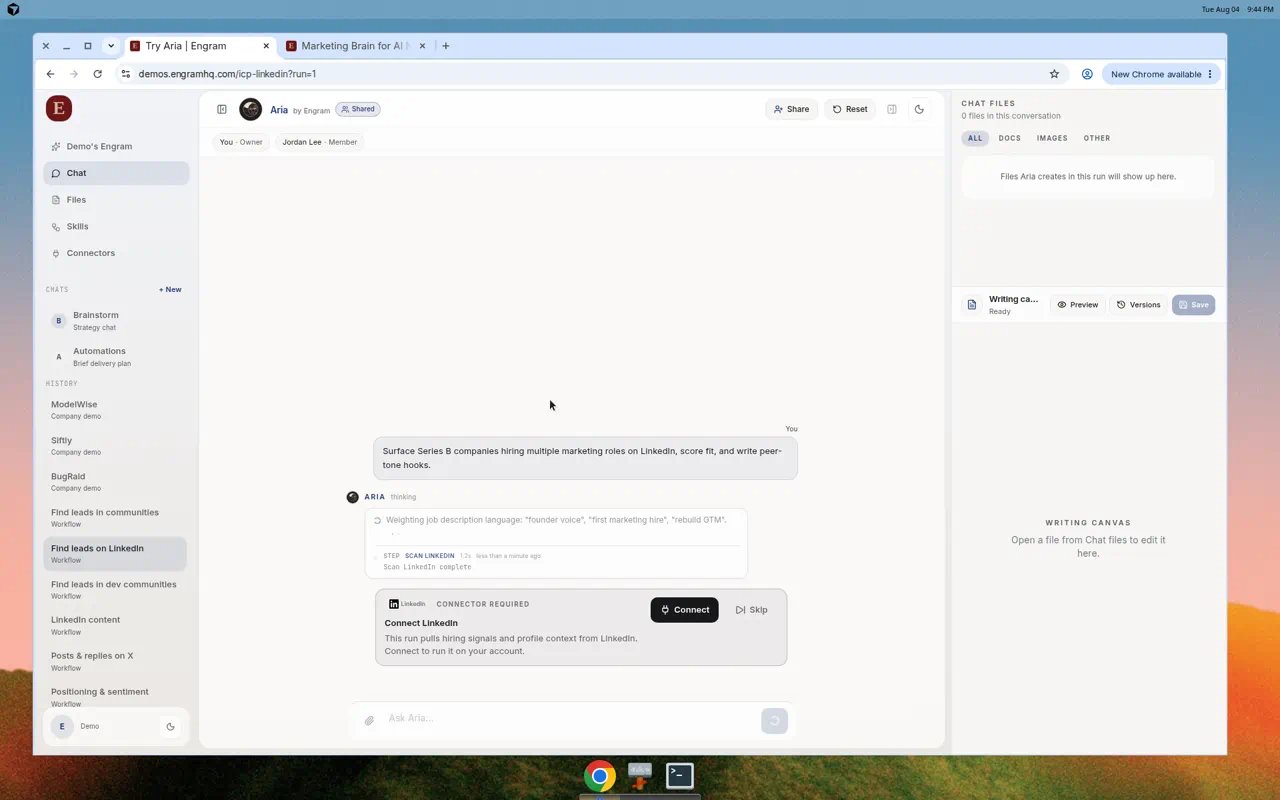Open the Connectors section in the sidebar
This screenshot has height=800, width=1280.
click(x=116, y=253)
